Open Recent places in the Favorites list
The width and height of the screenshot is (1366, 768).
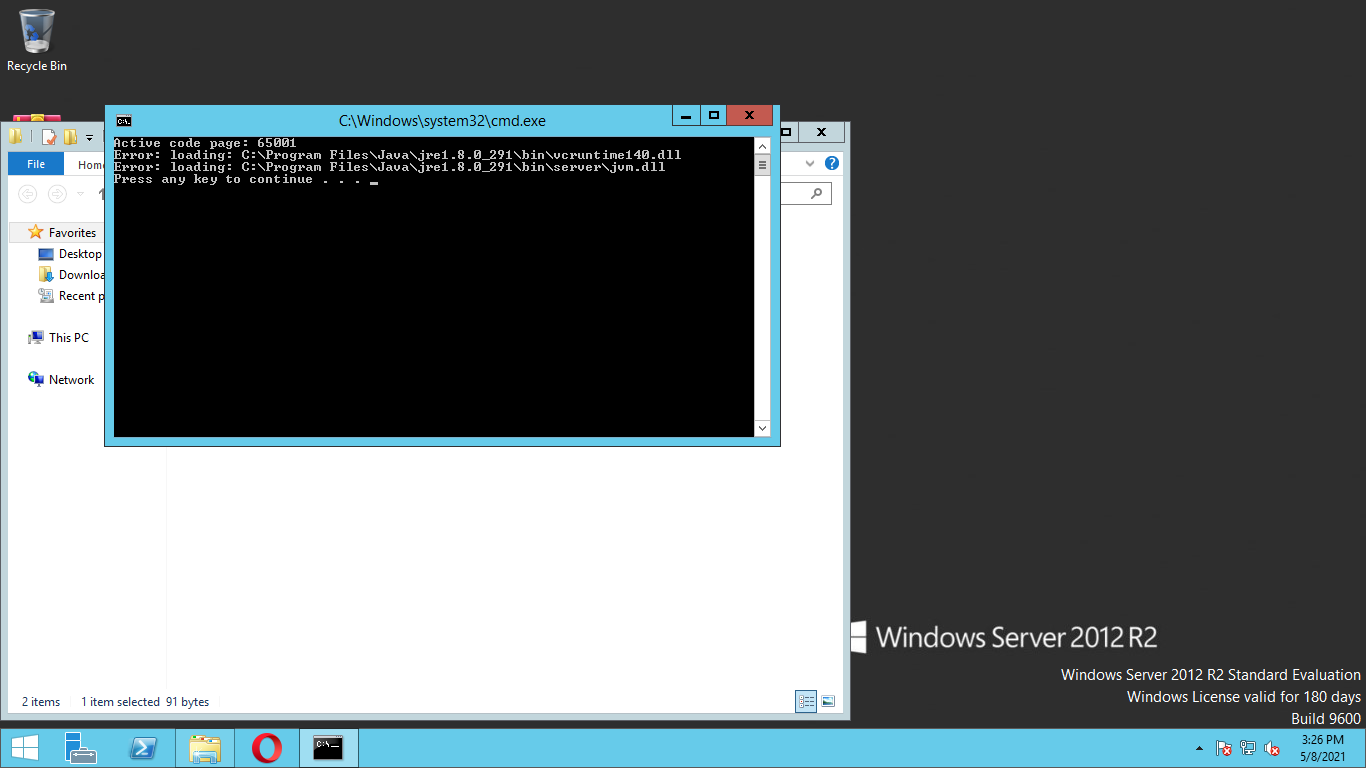71,296
